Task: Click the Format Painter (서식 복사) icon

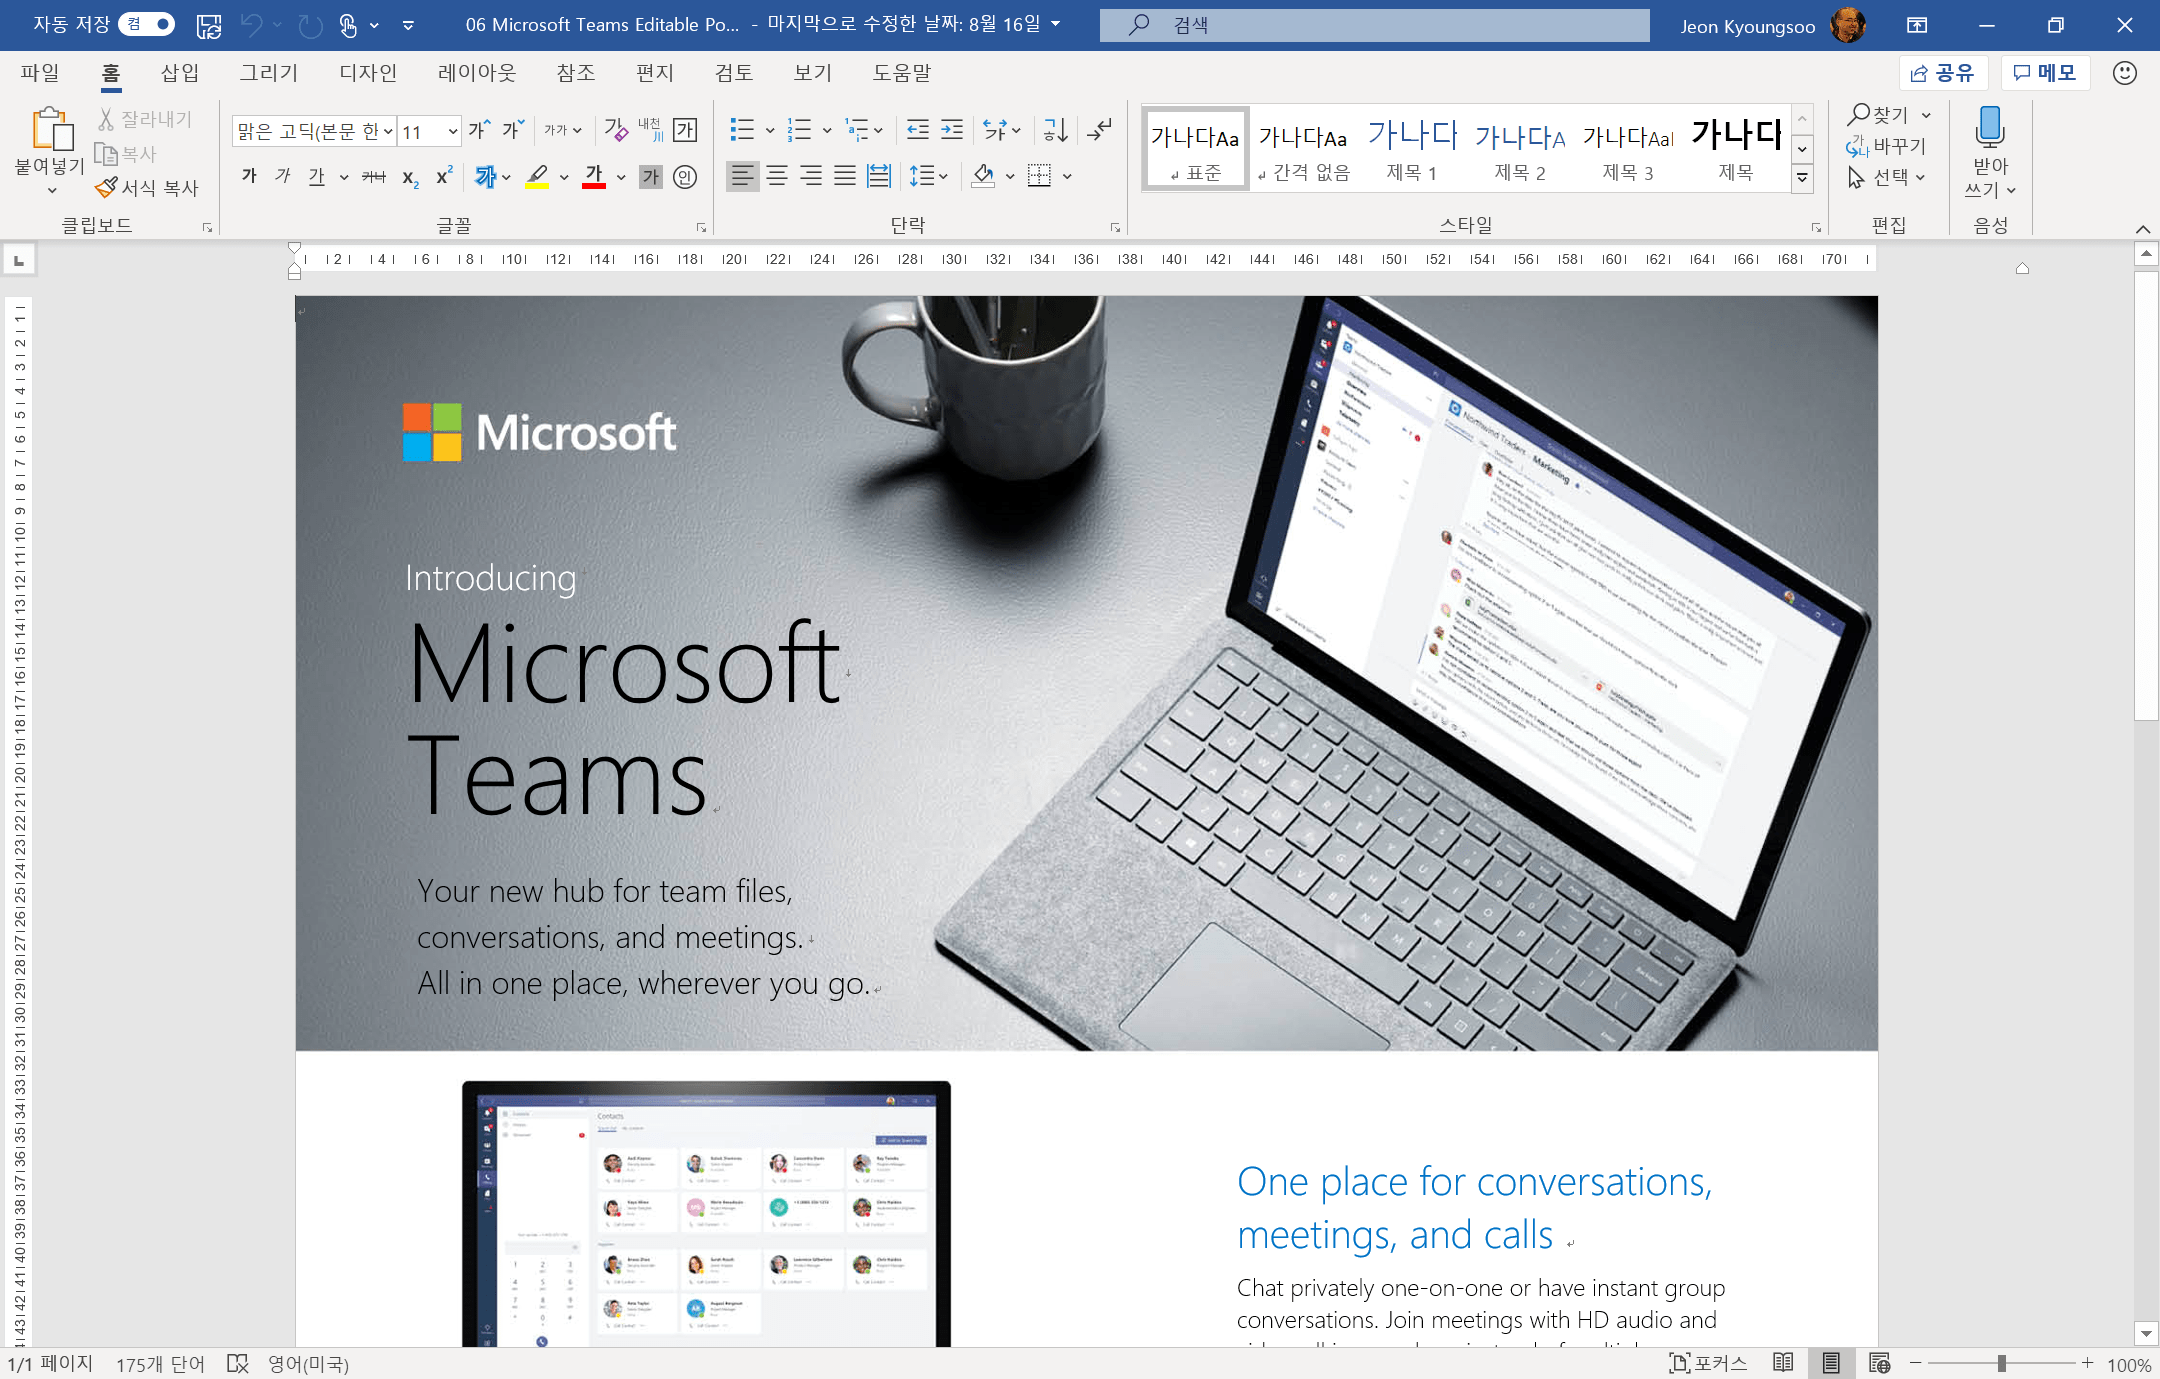Action: coord(106,188)
